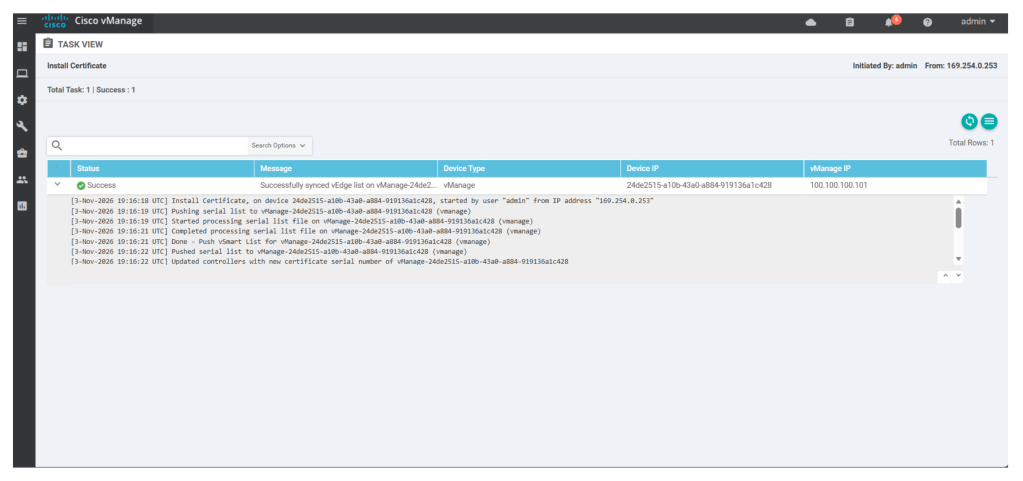Open the Maintenance briefcase in sidebar
Viewport: 1023px width, 481px height.
click(22, 153)
